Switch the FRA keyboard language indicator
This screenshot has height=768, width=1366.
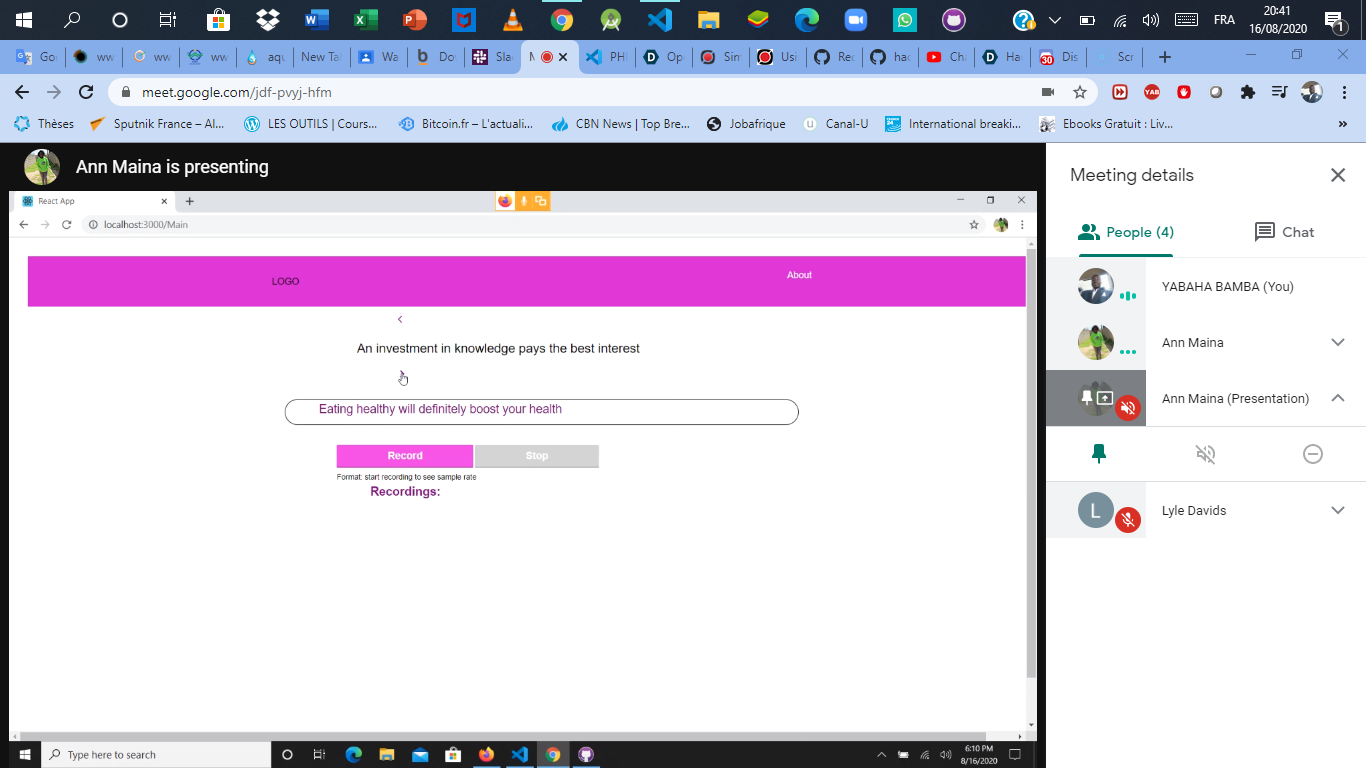tap(1223, 19)
